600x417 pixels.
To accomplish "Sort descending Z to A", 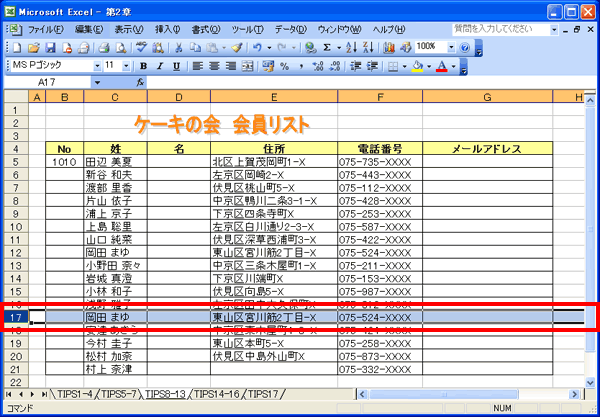I will 368,47.
